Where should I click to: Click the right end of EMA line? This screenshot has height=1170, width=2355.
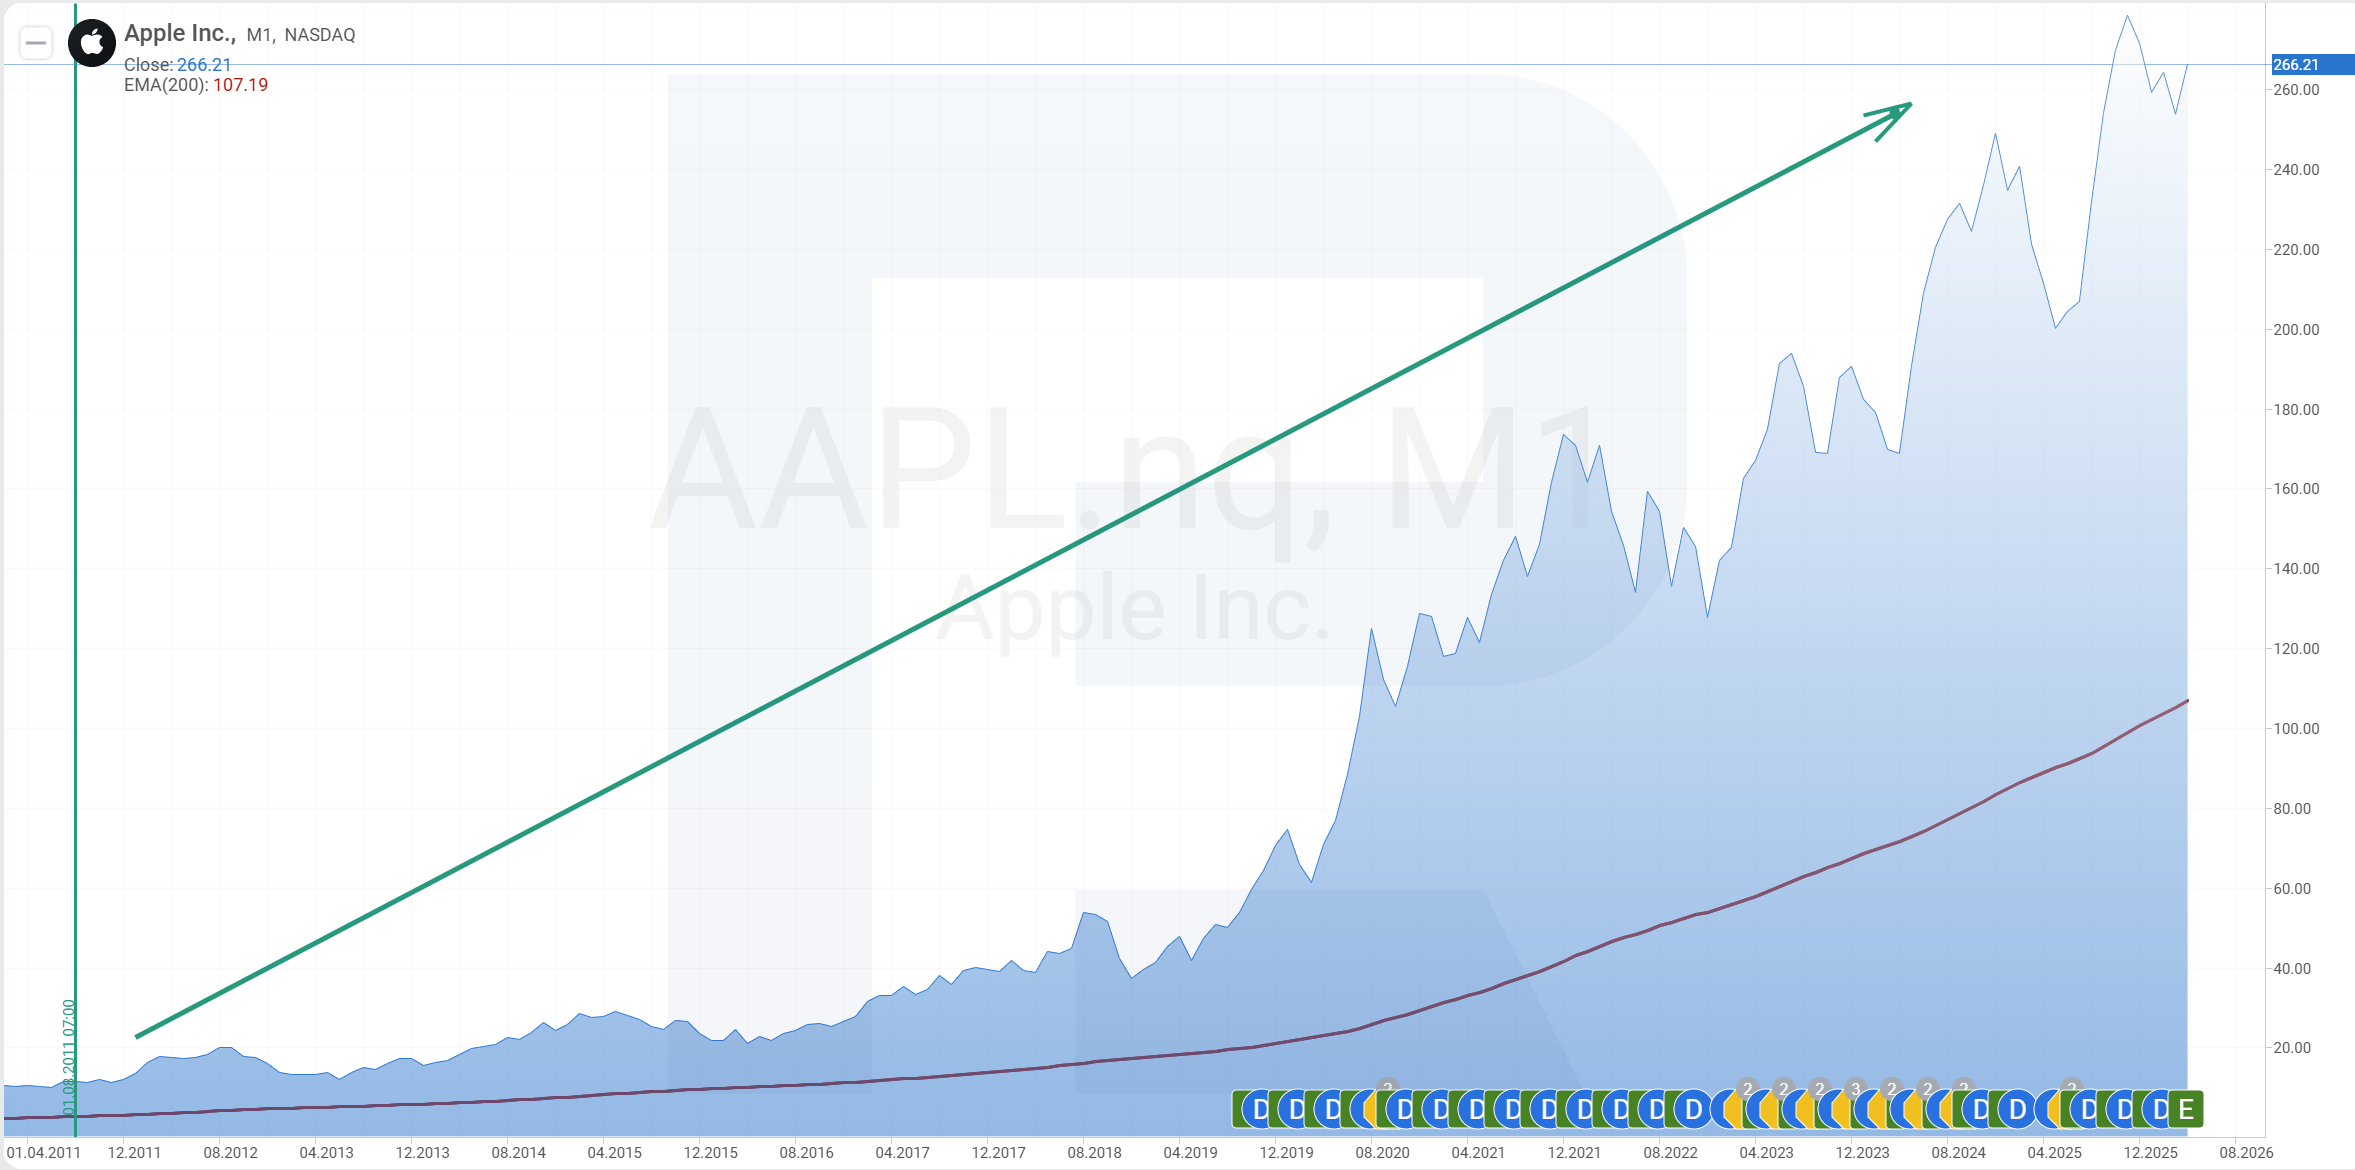coord(2185,702)
